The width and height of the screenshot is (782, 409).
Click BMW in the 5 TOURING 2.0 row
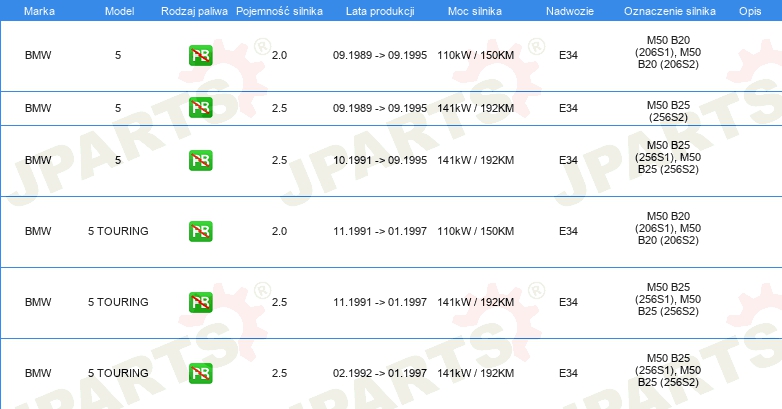[38, 231]
